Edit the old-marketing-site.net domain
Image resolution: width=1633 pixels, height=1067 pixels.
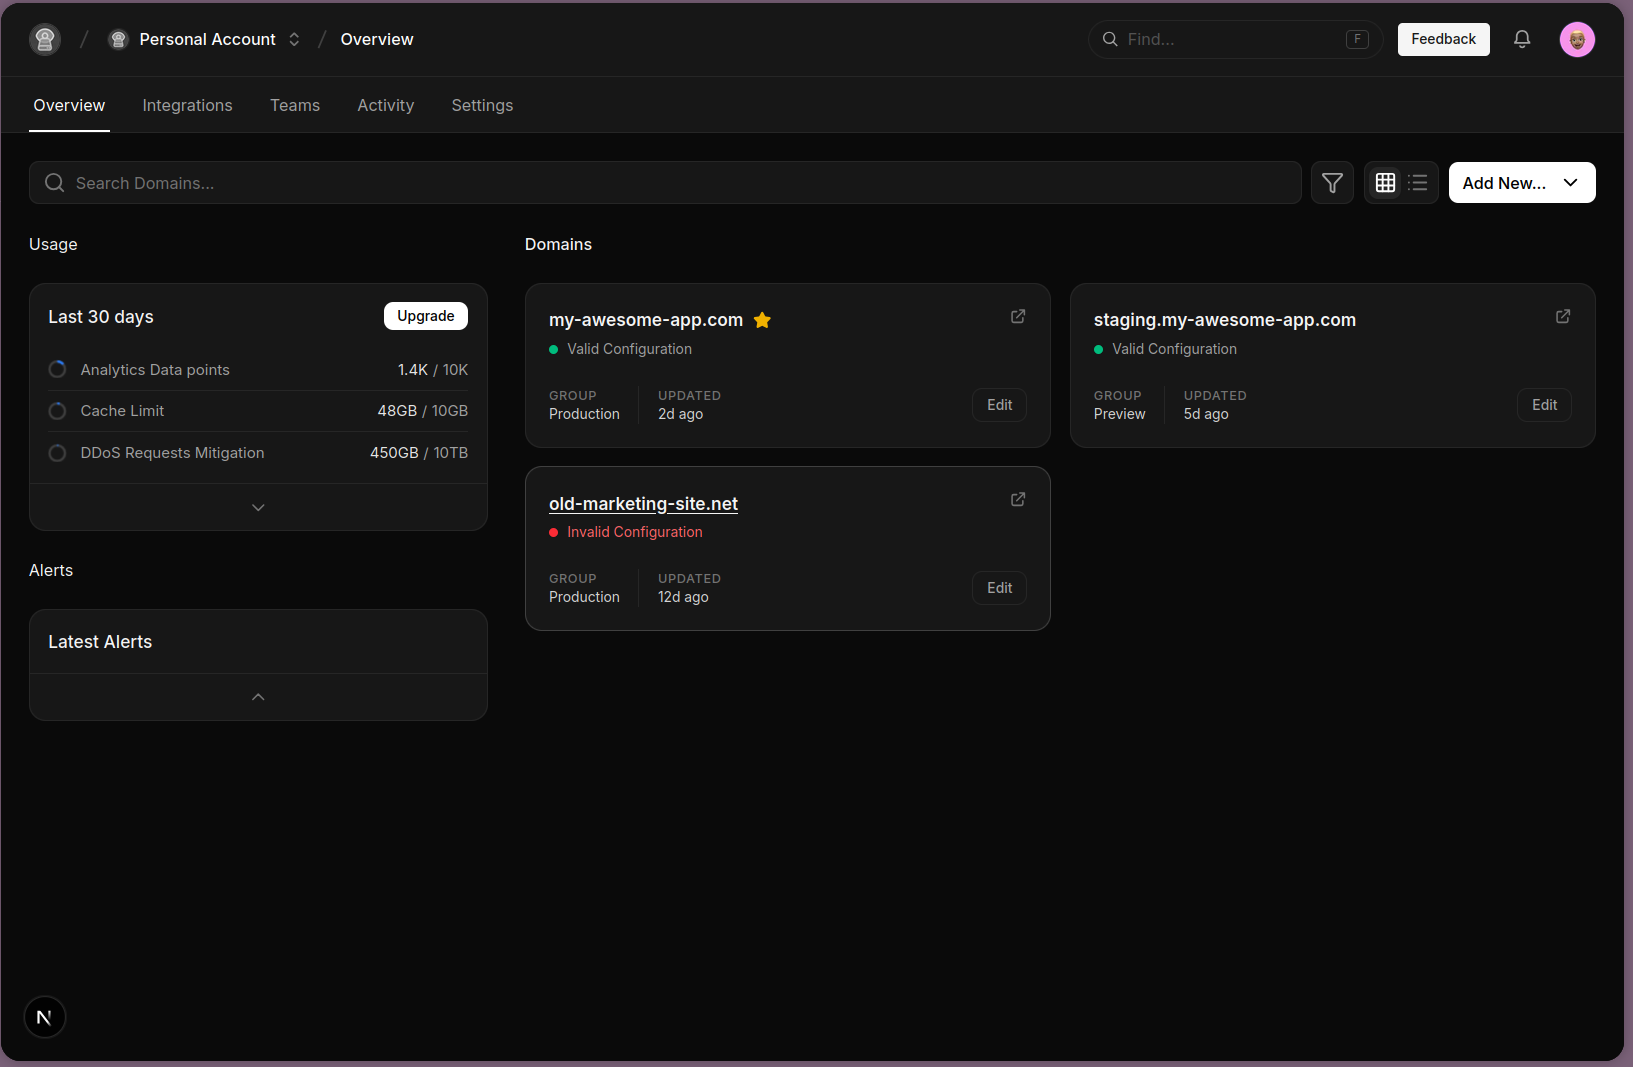point(999,588)
